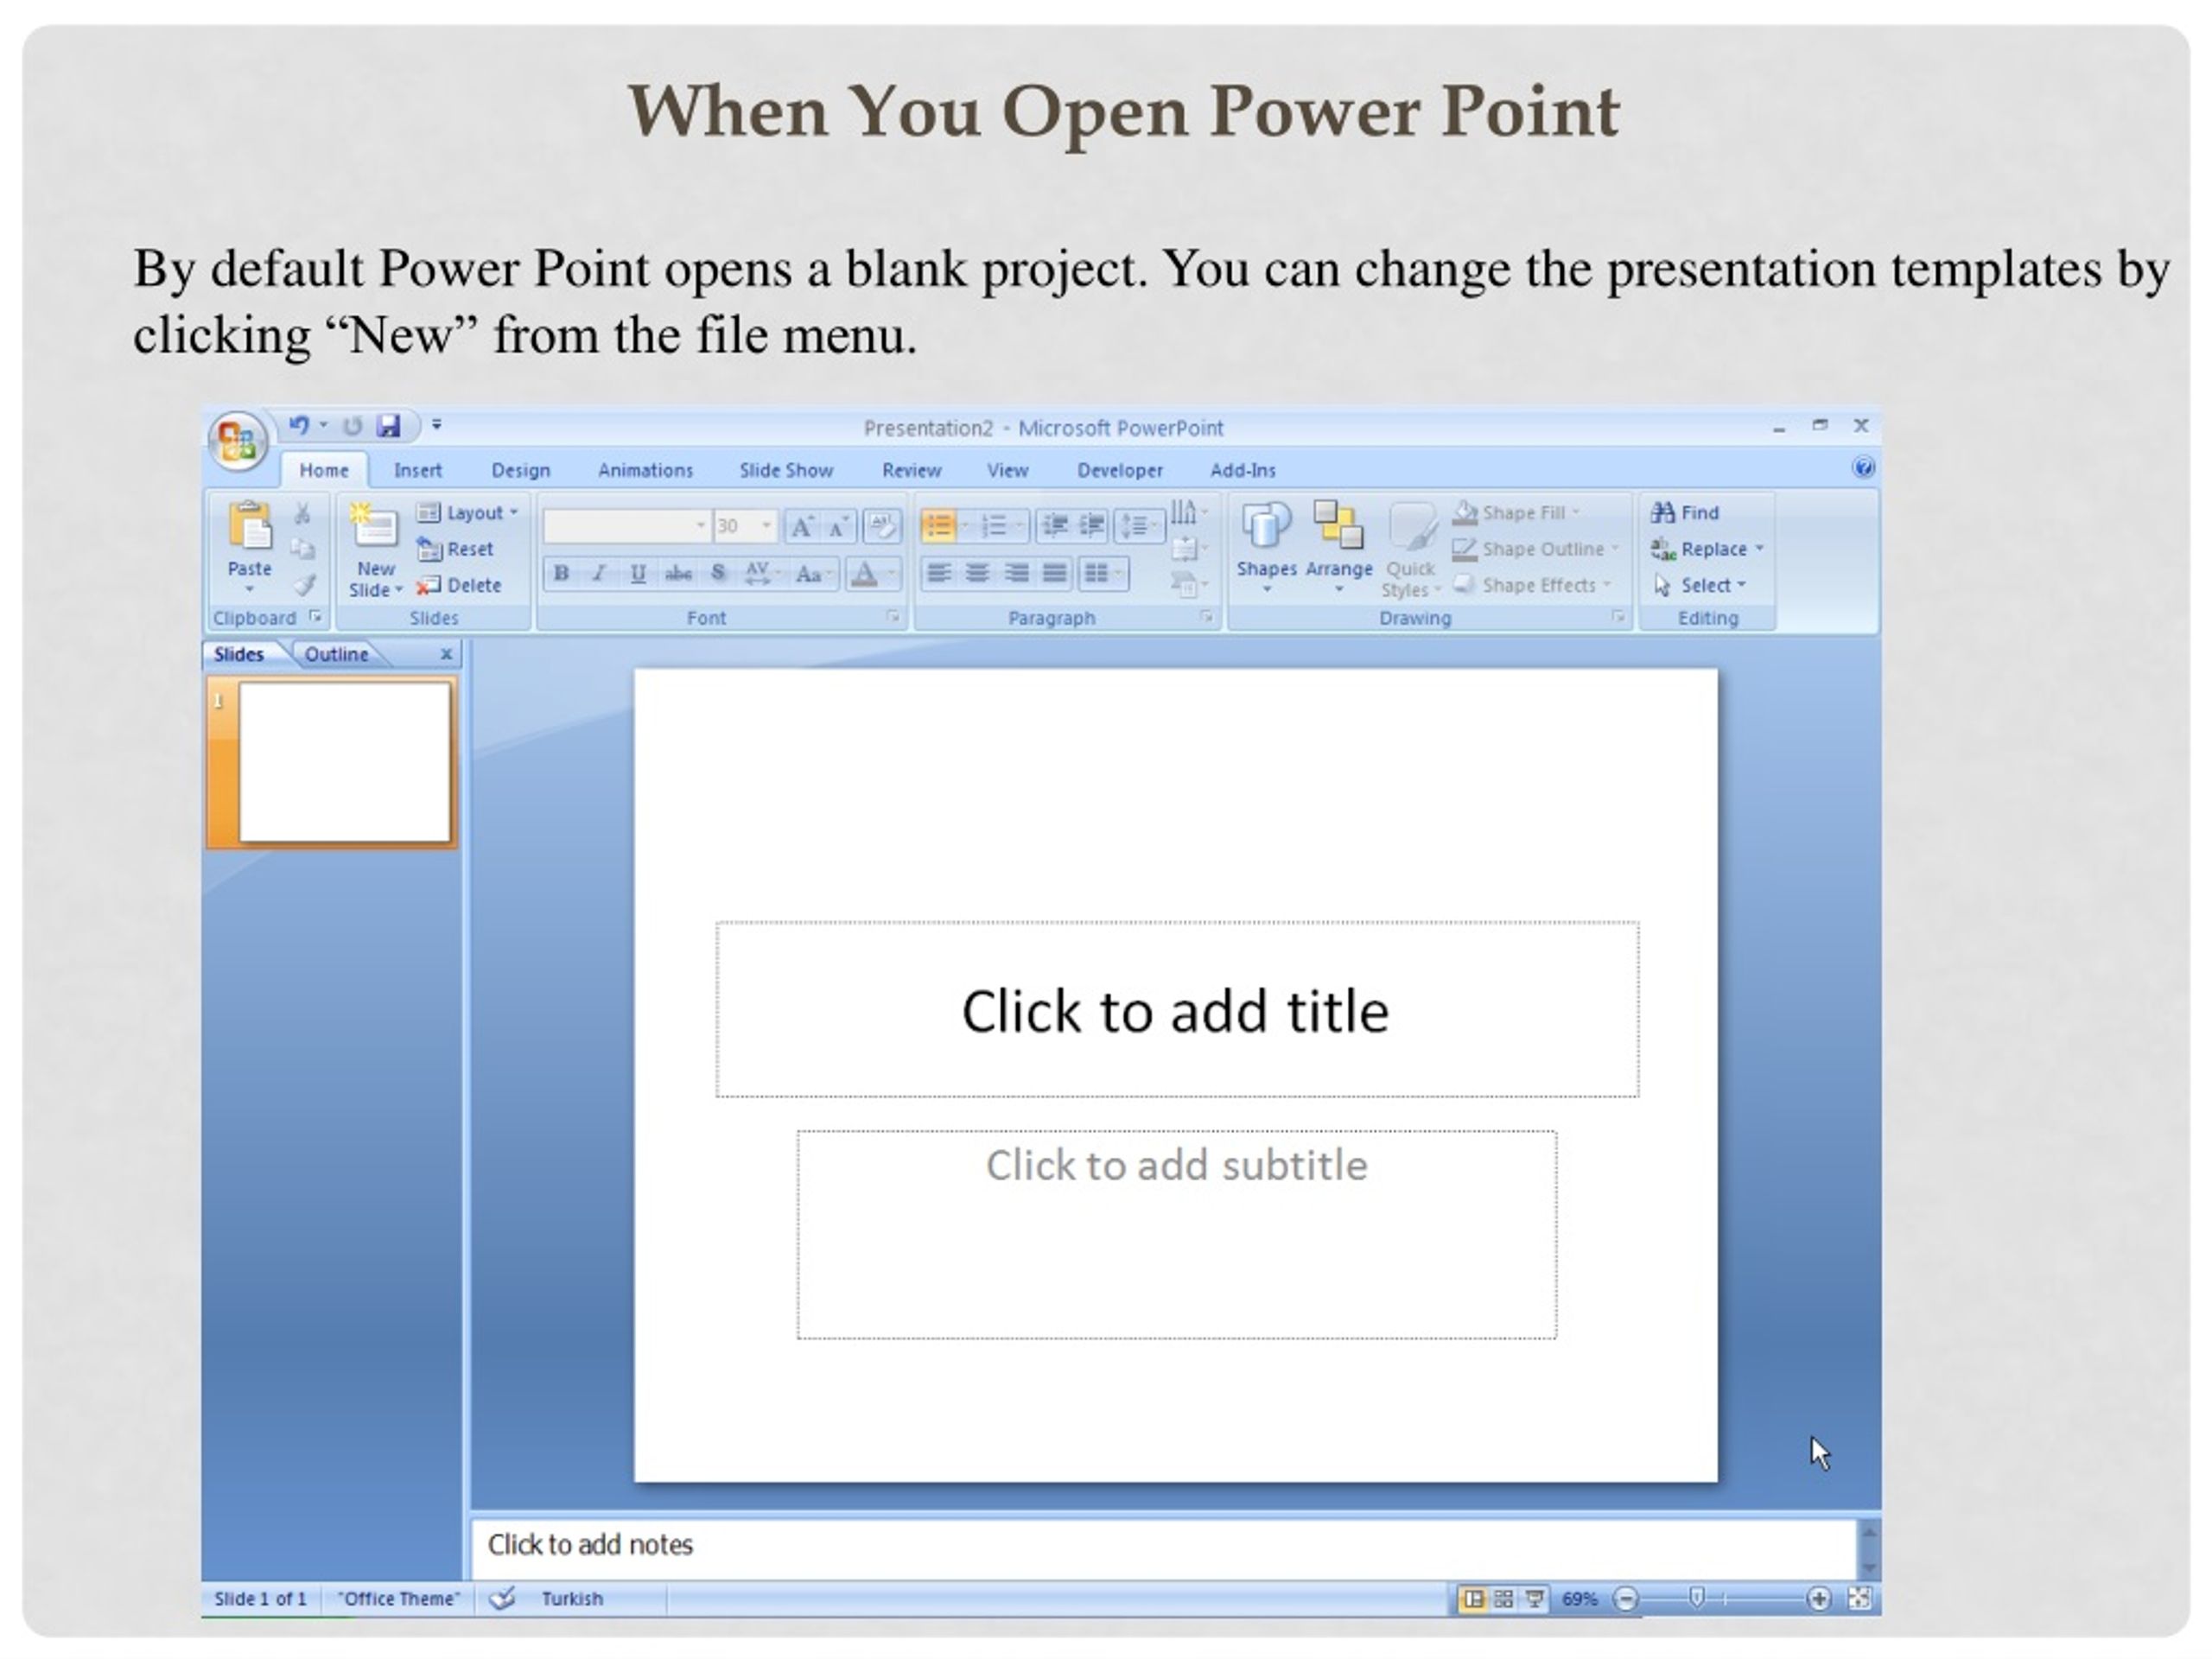
Task: Toggle Strikethrough formatting
Action: coord(678,574)
